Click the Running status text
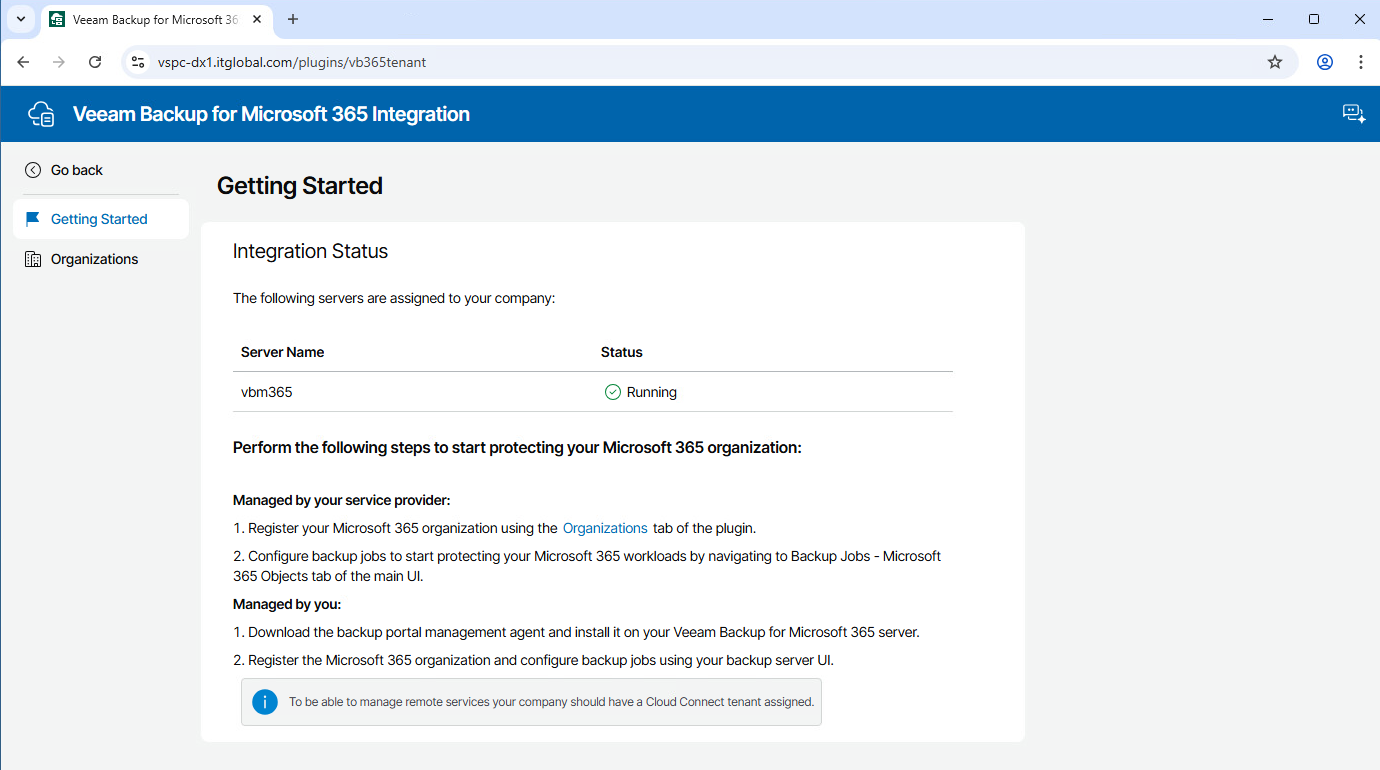This screenshot has height=770, width=1380. point(652,392)
